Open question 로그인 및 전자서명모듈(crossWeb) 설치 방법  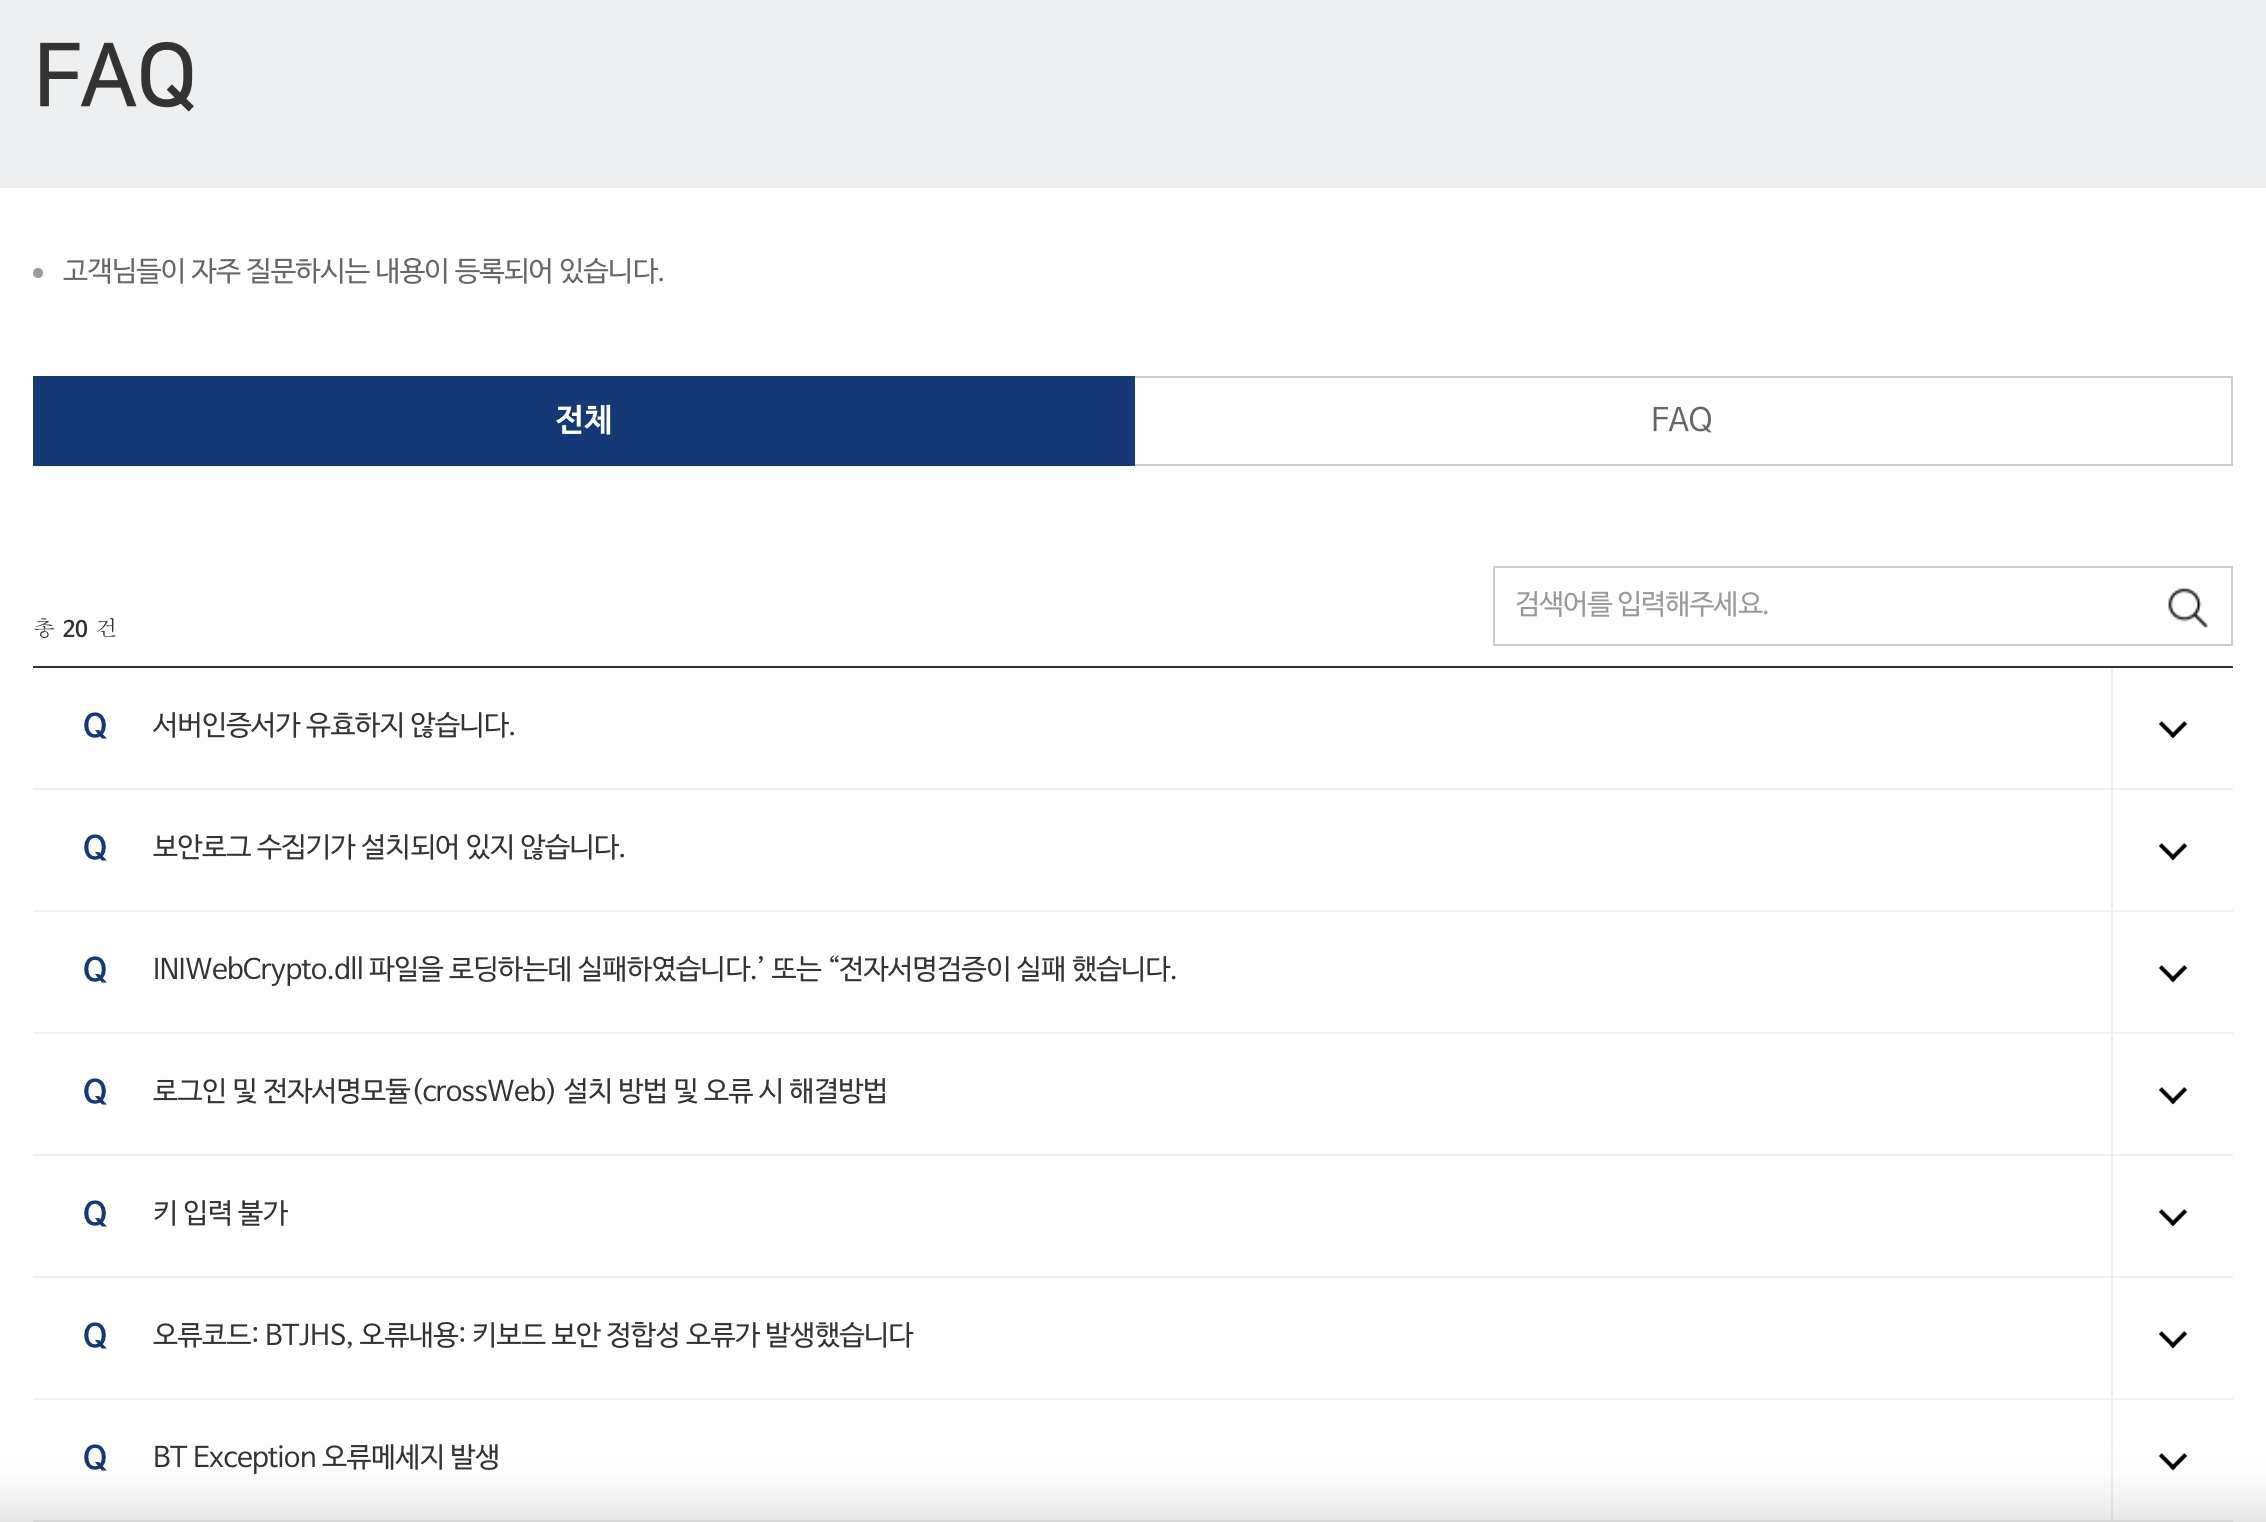click(x=520, y=1091)
